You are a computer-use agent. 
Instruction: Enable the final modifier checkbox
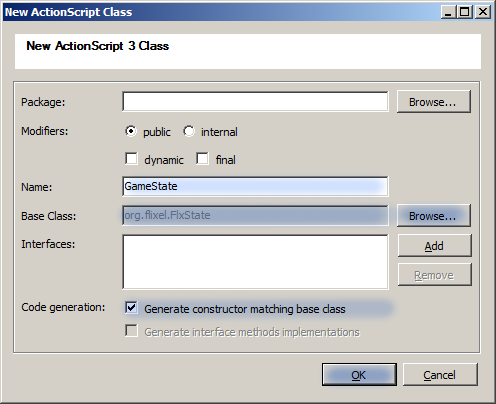point(202,159)
